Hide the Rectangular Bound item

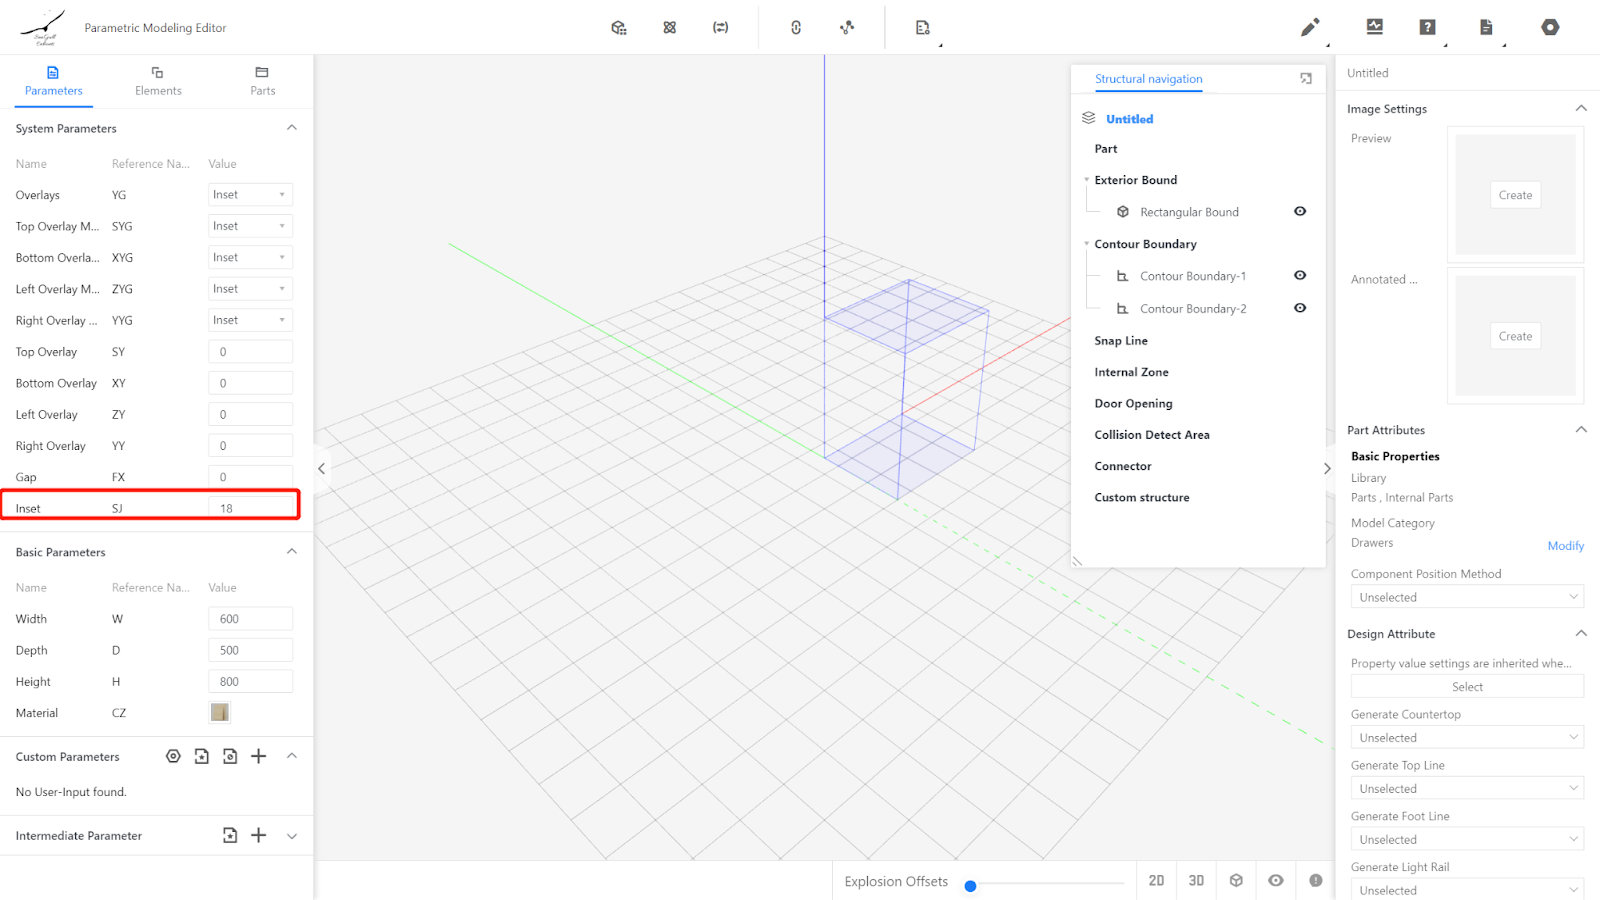pyautogui.click(x=1299, y=212)
